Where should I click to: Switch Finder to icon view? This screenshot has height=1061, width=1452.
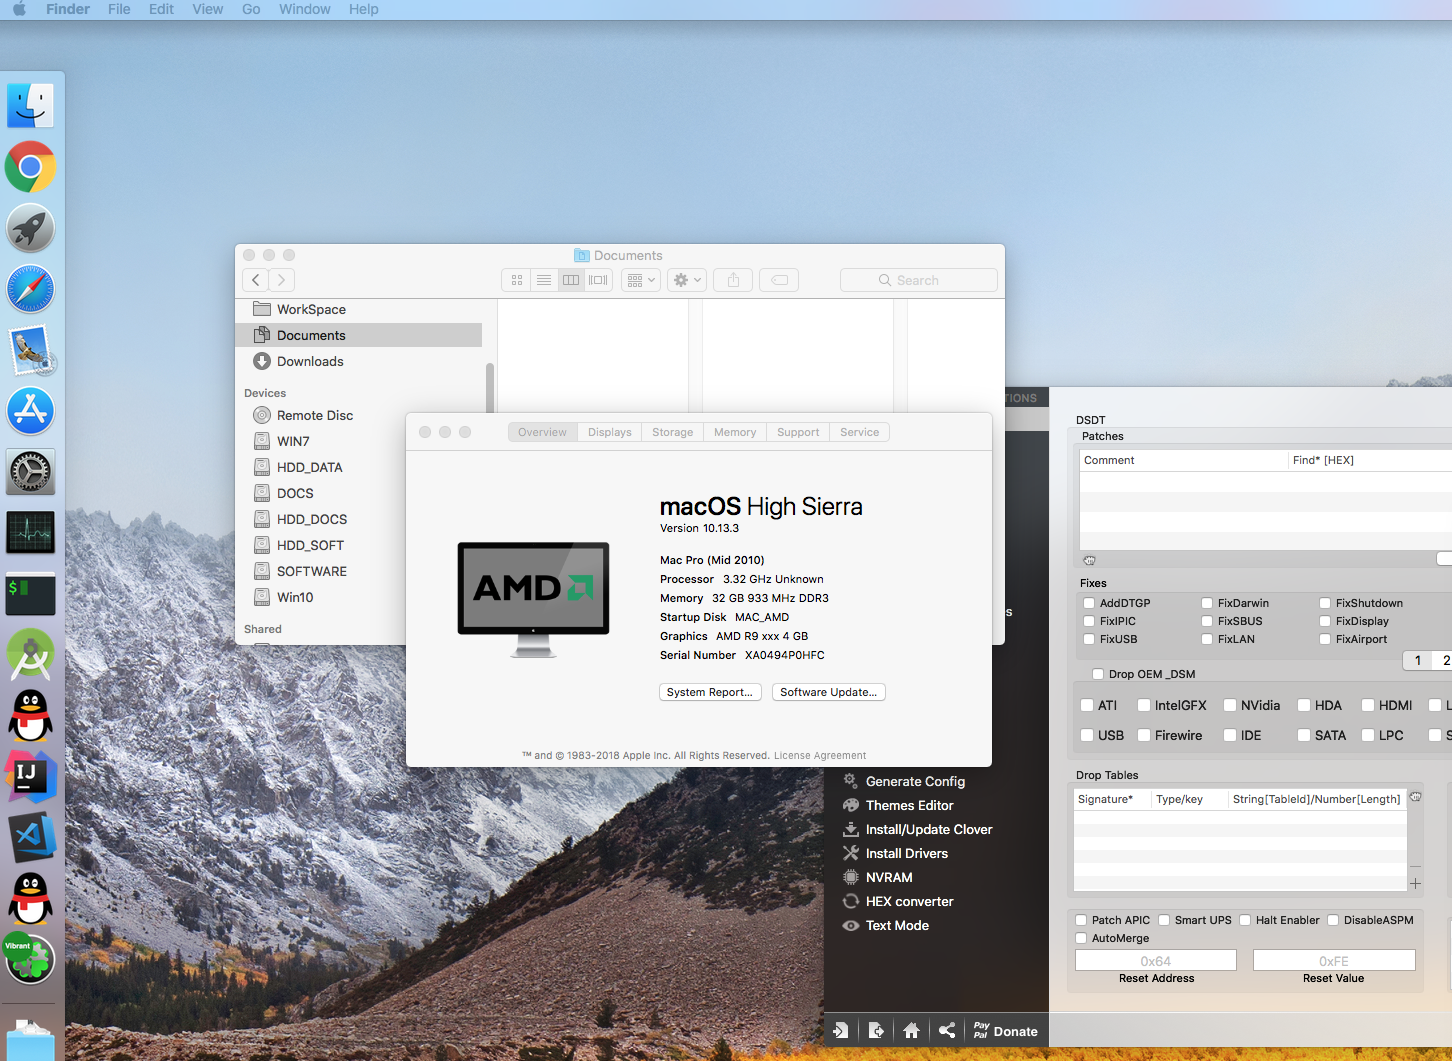[517, 280]
